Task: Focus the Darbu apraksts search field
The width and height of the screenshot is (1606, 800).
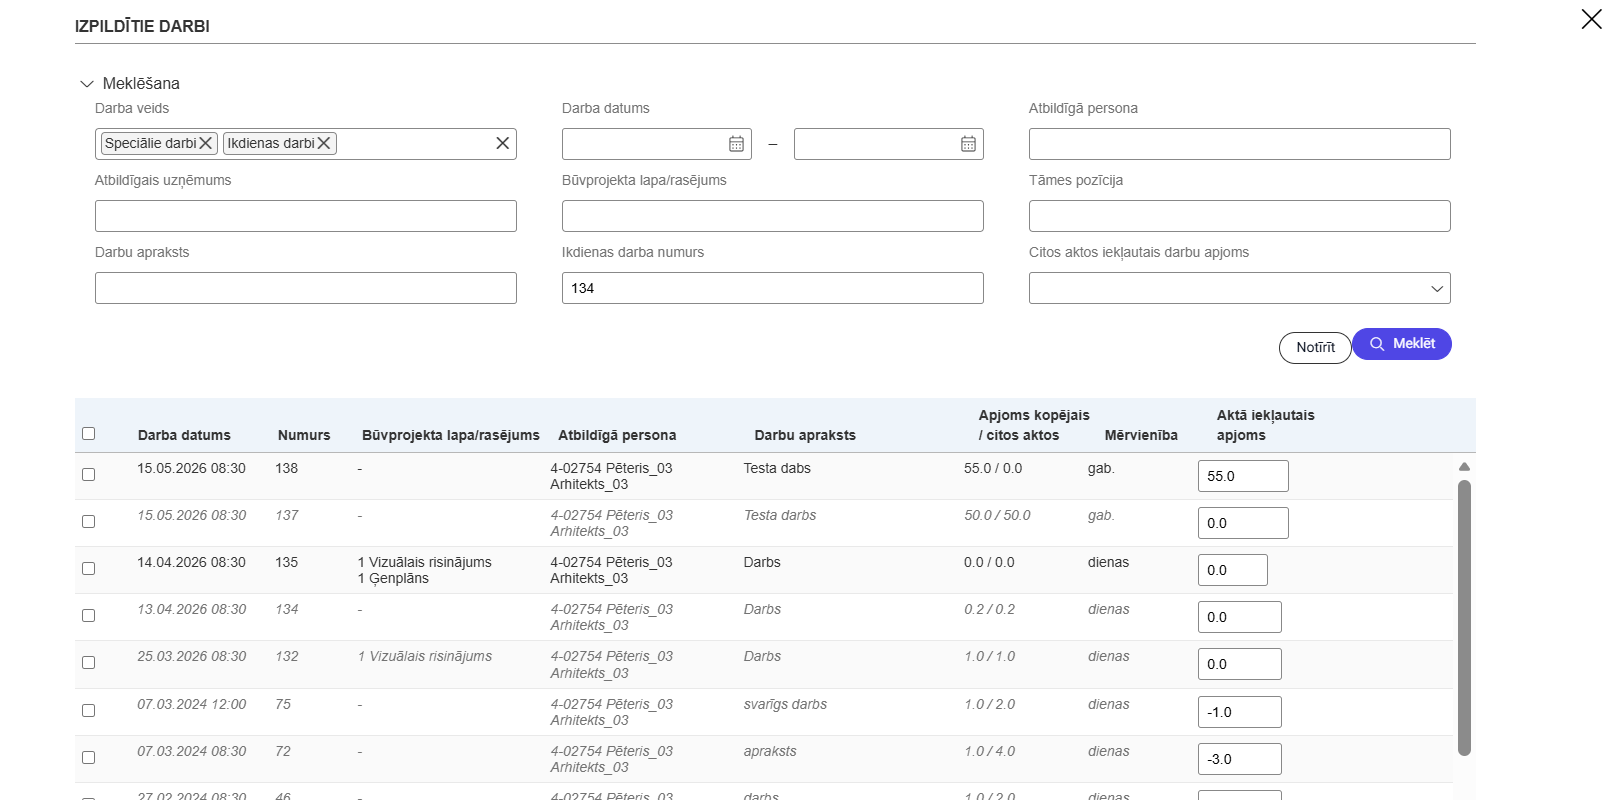Action: click(306, 288)
